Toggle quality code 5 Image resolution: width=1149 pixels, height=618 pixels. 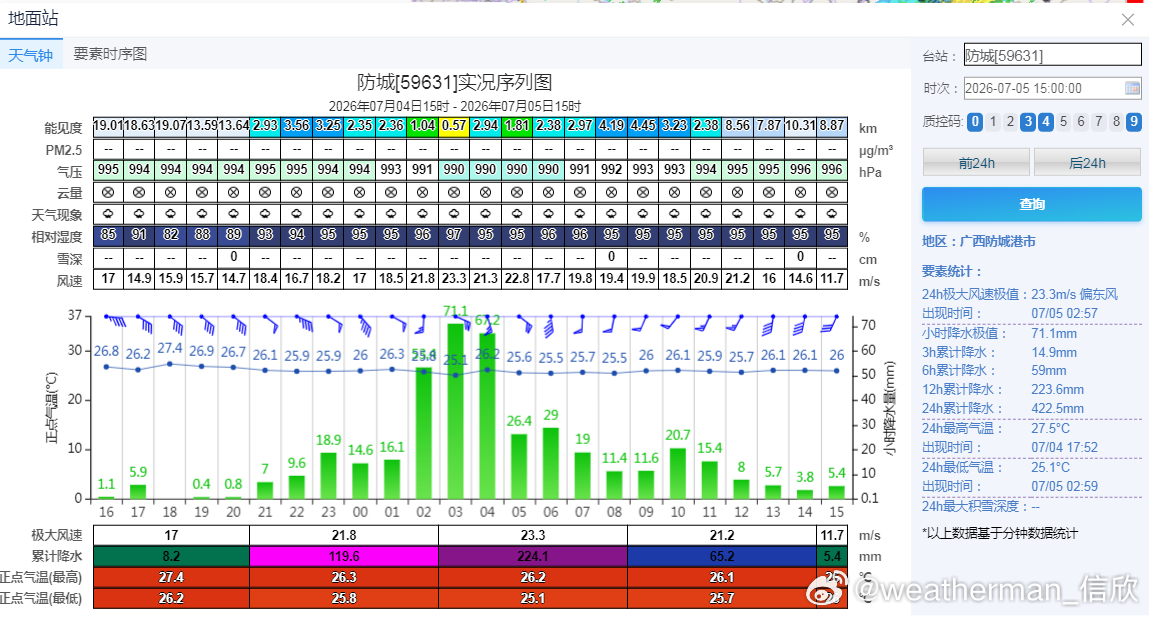(x=1063, y=122)
